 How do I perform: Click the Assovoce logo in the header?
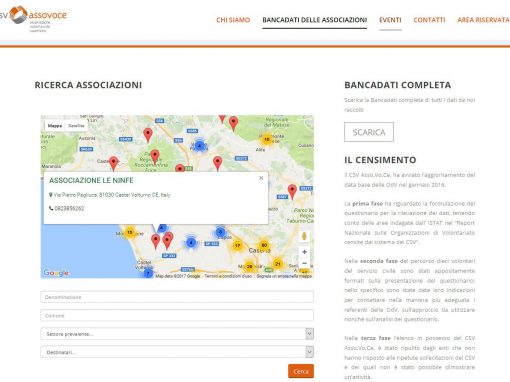(33, 18)
